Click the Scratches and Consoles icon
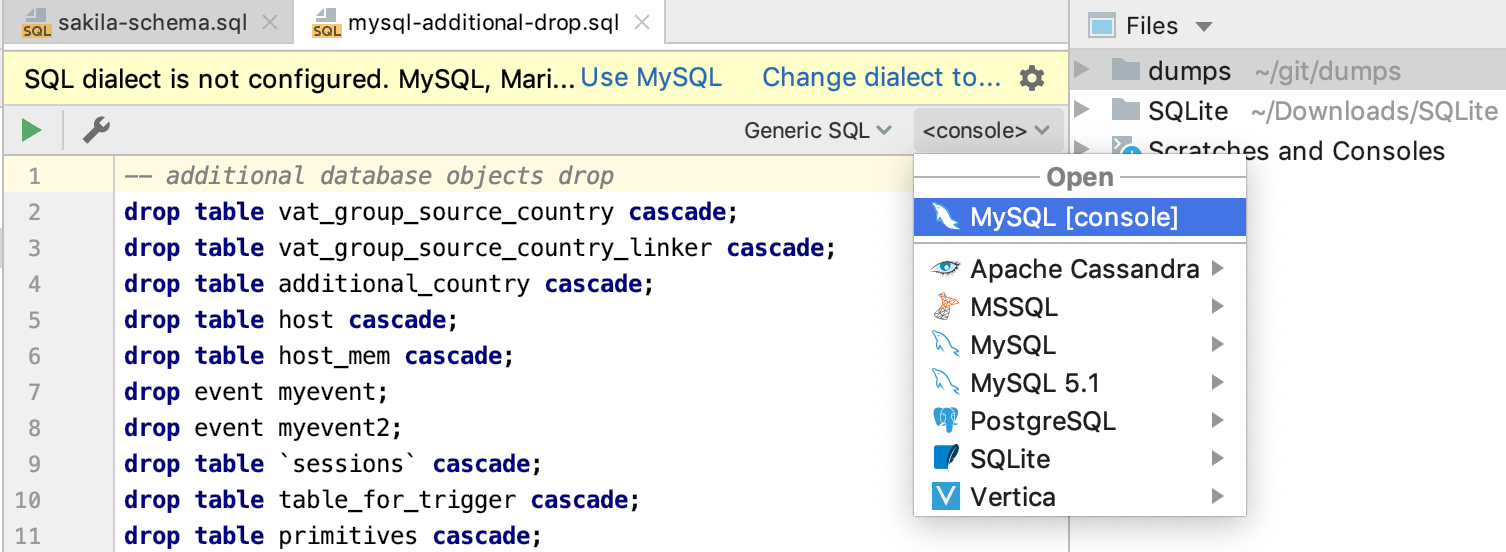This screenshot has height=552, width=1506. [x=1126, y=150]
